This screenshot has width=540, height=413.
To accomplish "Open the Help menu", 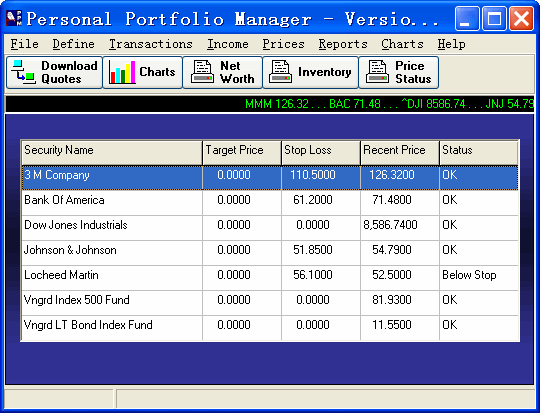I will [451, 44].
